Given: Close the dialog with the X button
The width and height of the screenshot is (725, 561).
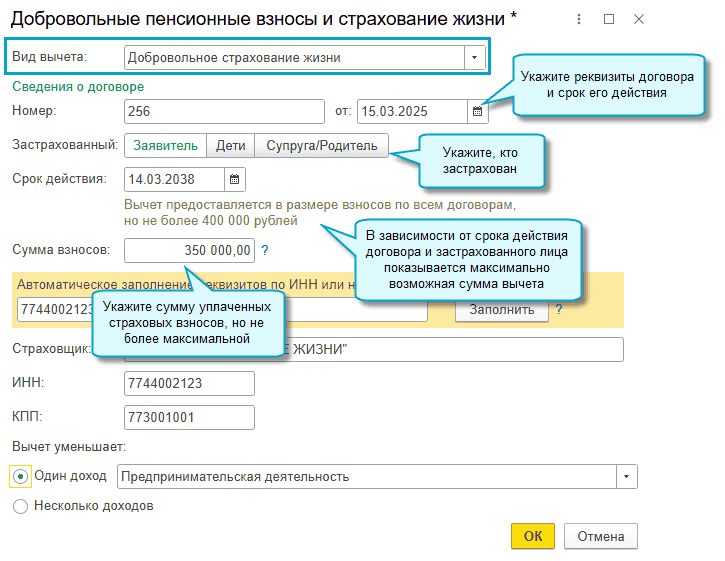Looking at the screenshot, I should 639,19.
